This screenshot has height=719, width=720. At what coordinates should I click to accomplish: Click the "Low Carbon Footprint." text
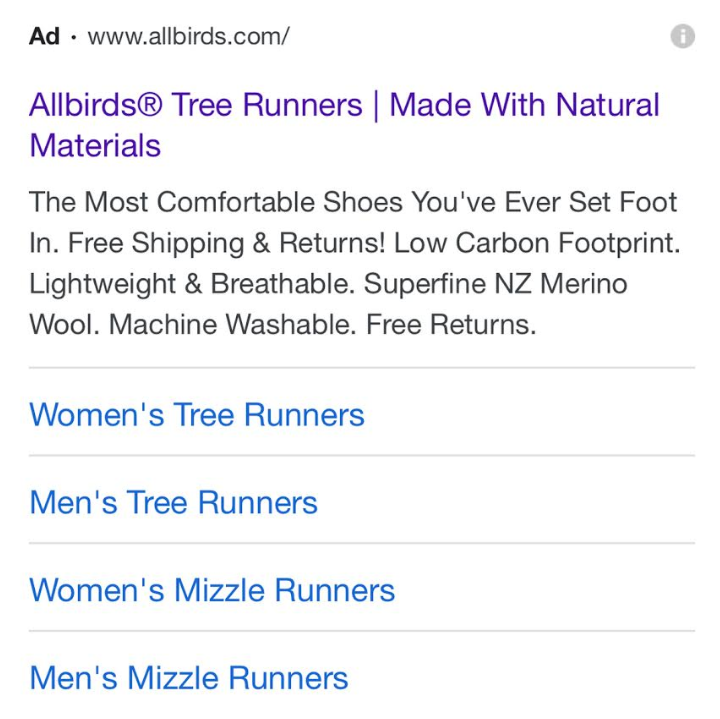(x=537, y=243)
